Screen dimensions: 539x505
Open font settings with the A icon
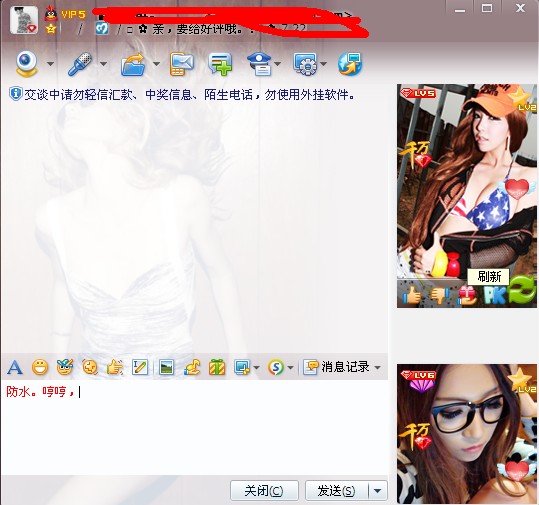tap(15, 367)
